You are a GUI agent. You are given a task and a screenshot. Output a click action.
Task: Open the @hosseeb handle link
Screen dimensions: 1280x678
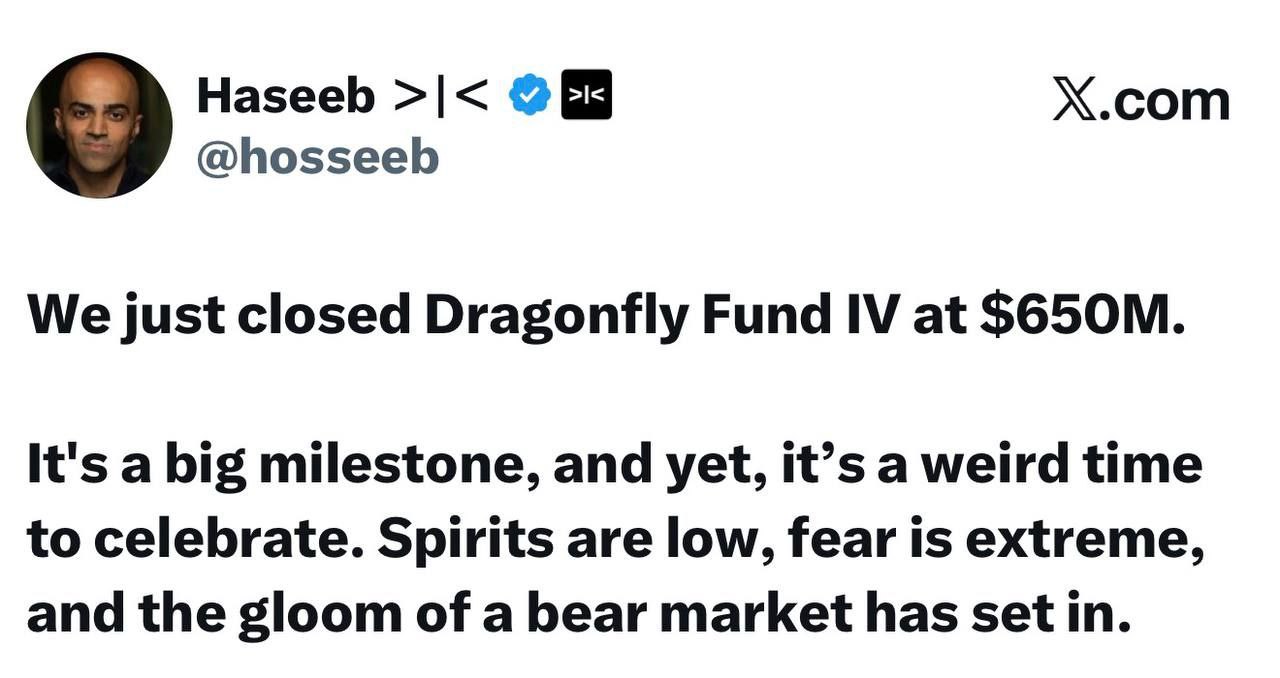pyautogui.click(x=317, y=157)
